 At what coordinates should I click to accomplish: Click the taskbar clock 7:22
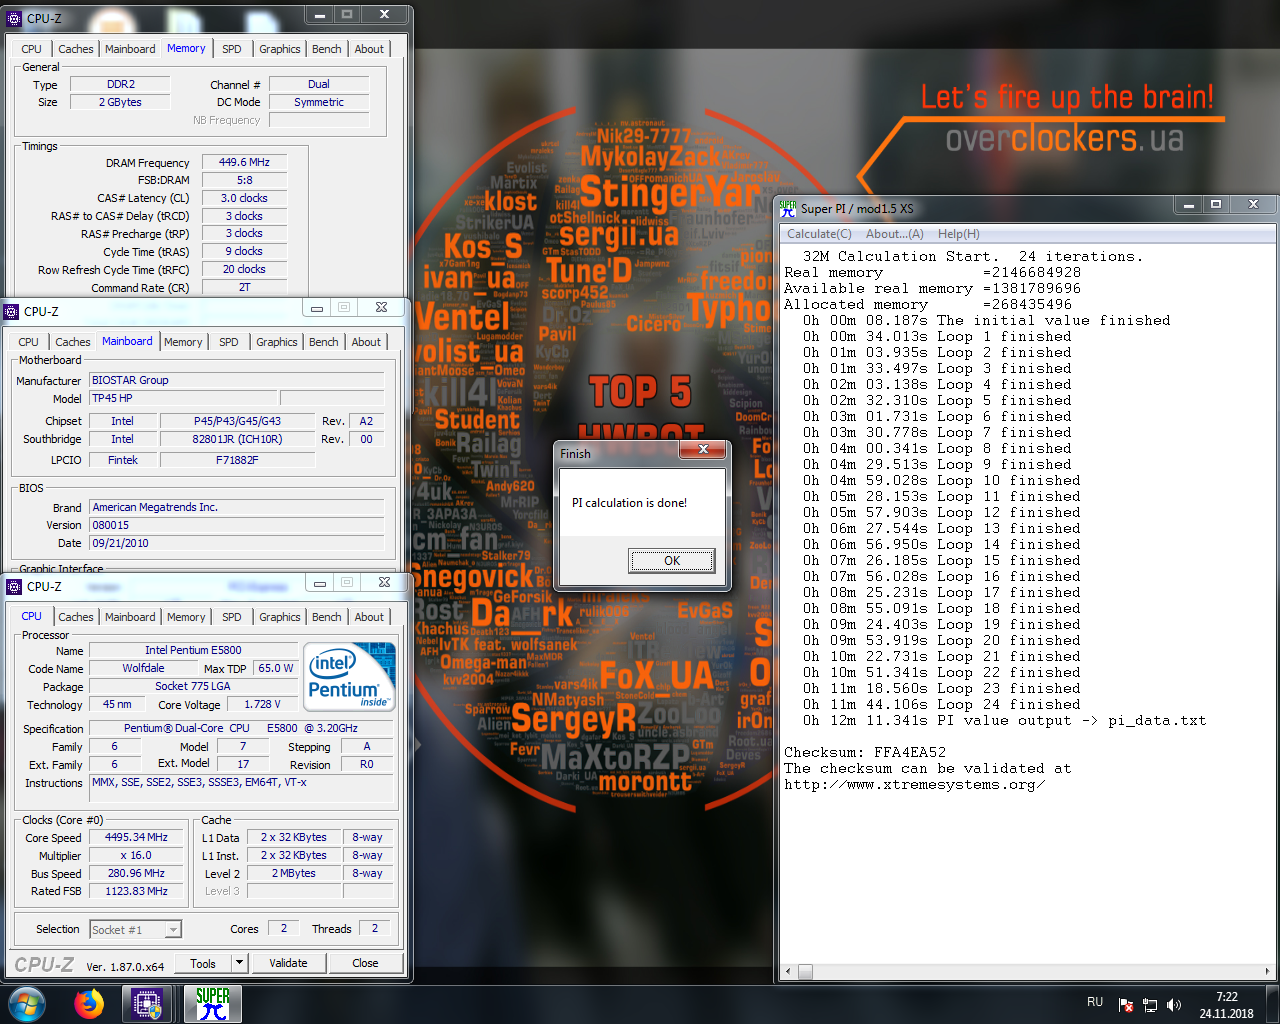tap(1227, 997)
